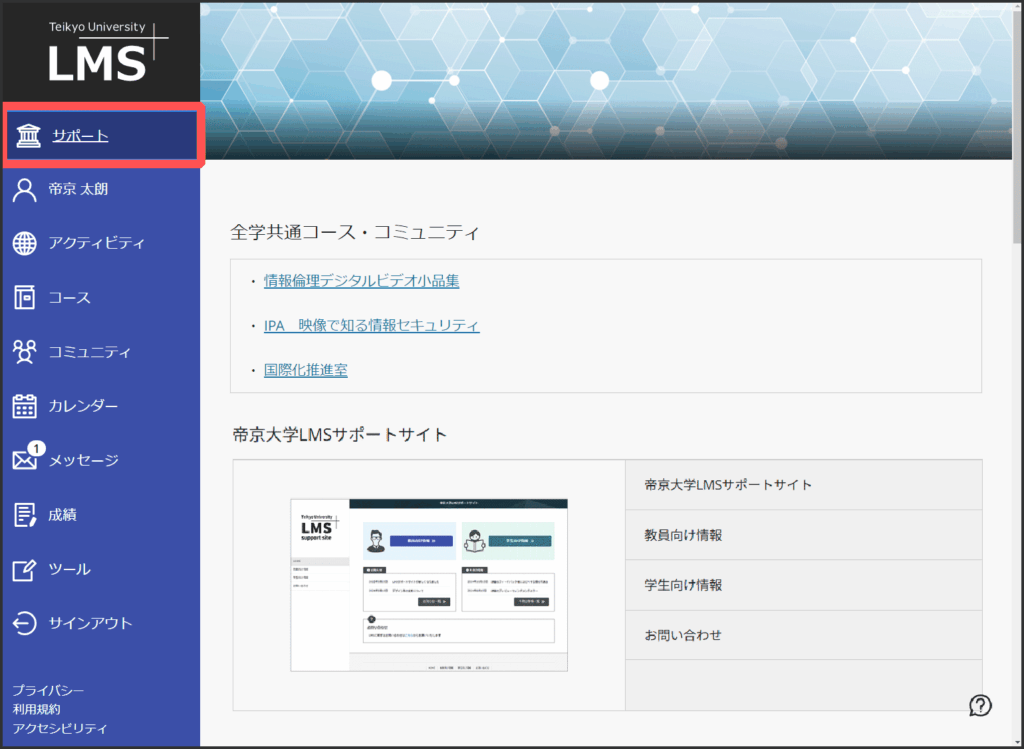Select コミュニティ in the sidebar

(90, 352)
